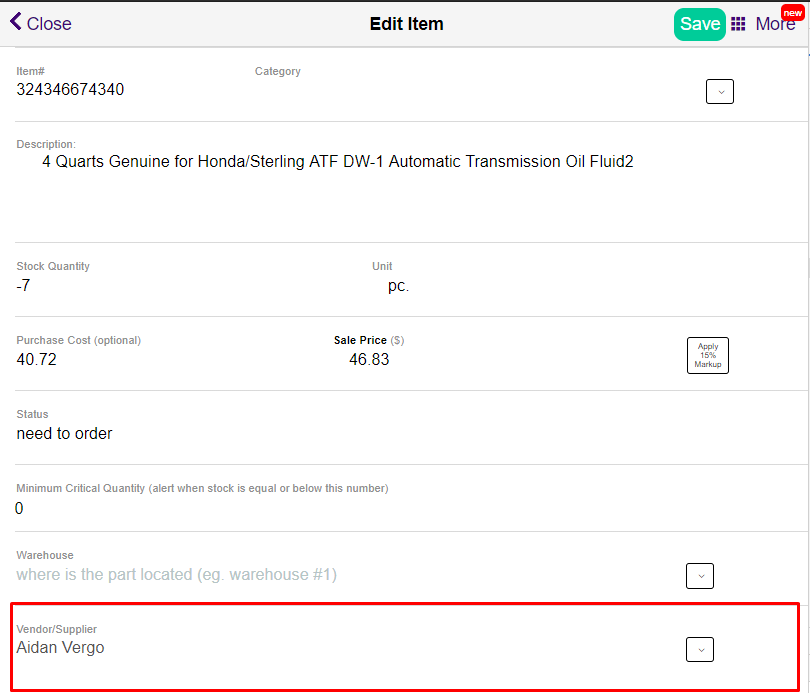Edit the Minimum Critical Quantity value
Screen dimensions: 810x693
[18, 508]
